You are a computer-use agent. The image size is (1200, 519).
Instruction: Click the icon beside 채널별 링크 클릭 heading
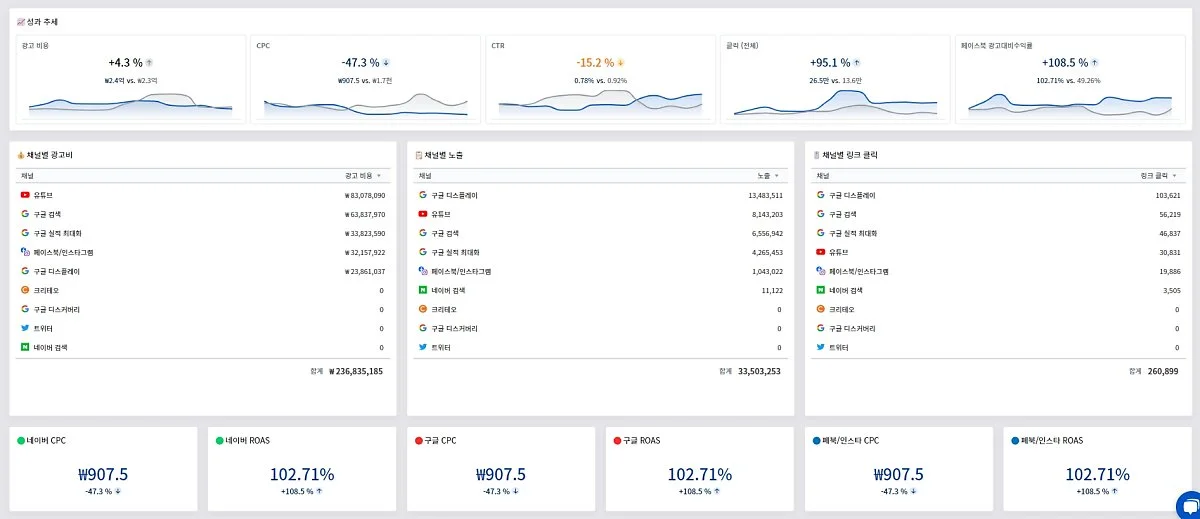[816, 155]
